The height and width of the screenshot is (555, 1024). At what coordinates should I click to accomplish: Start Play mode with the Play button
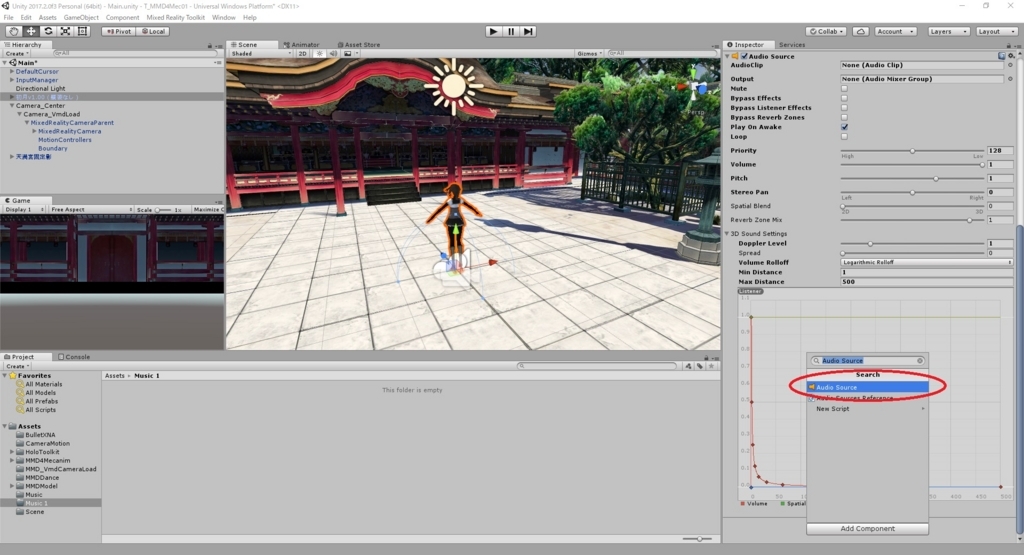pos(494,31)
